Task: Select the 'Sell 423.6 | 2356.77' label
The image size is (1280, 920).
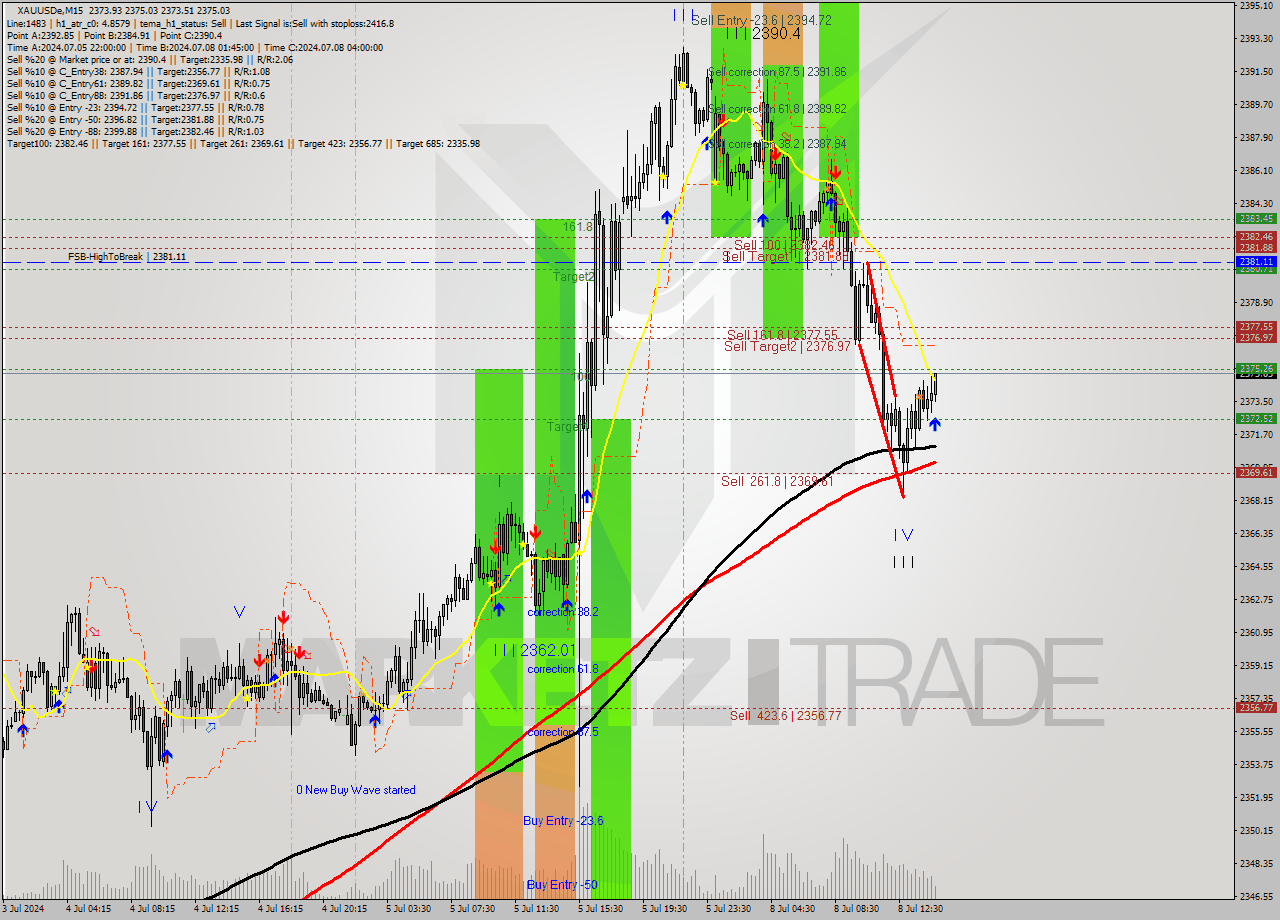Action: click(x=785, y=716)
